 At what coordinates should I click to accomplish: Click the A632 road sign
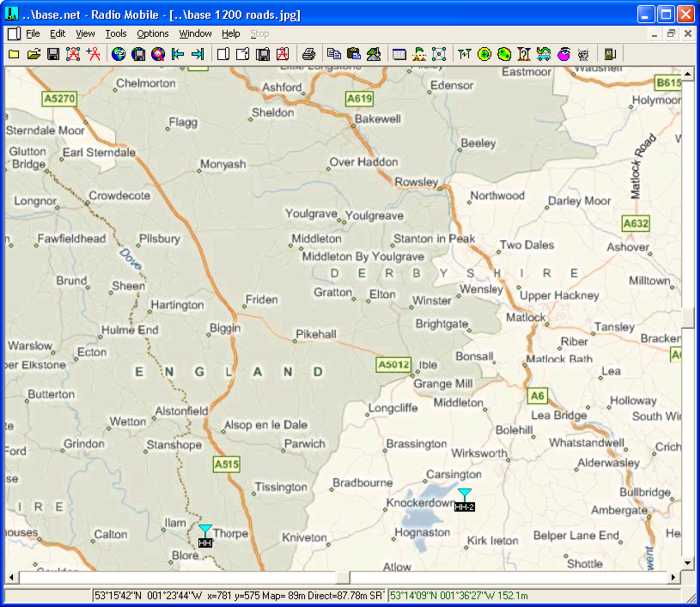tap(635, 223)
